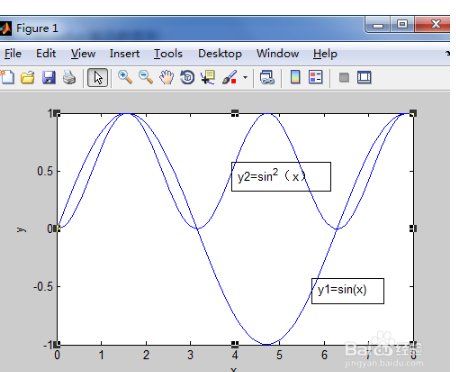
Task: Open the Edit menu
Action: 46,54
